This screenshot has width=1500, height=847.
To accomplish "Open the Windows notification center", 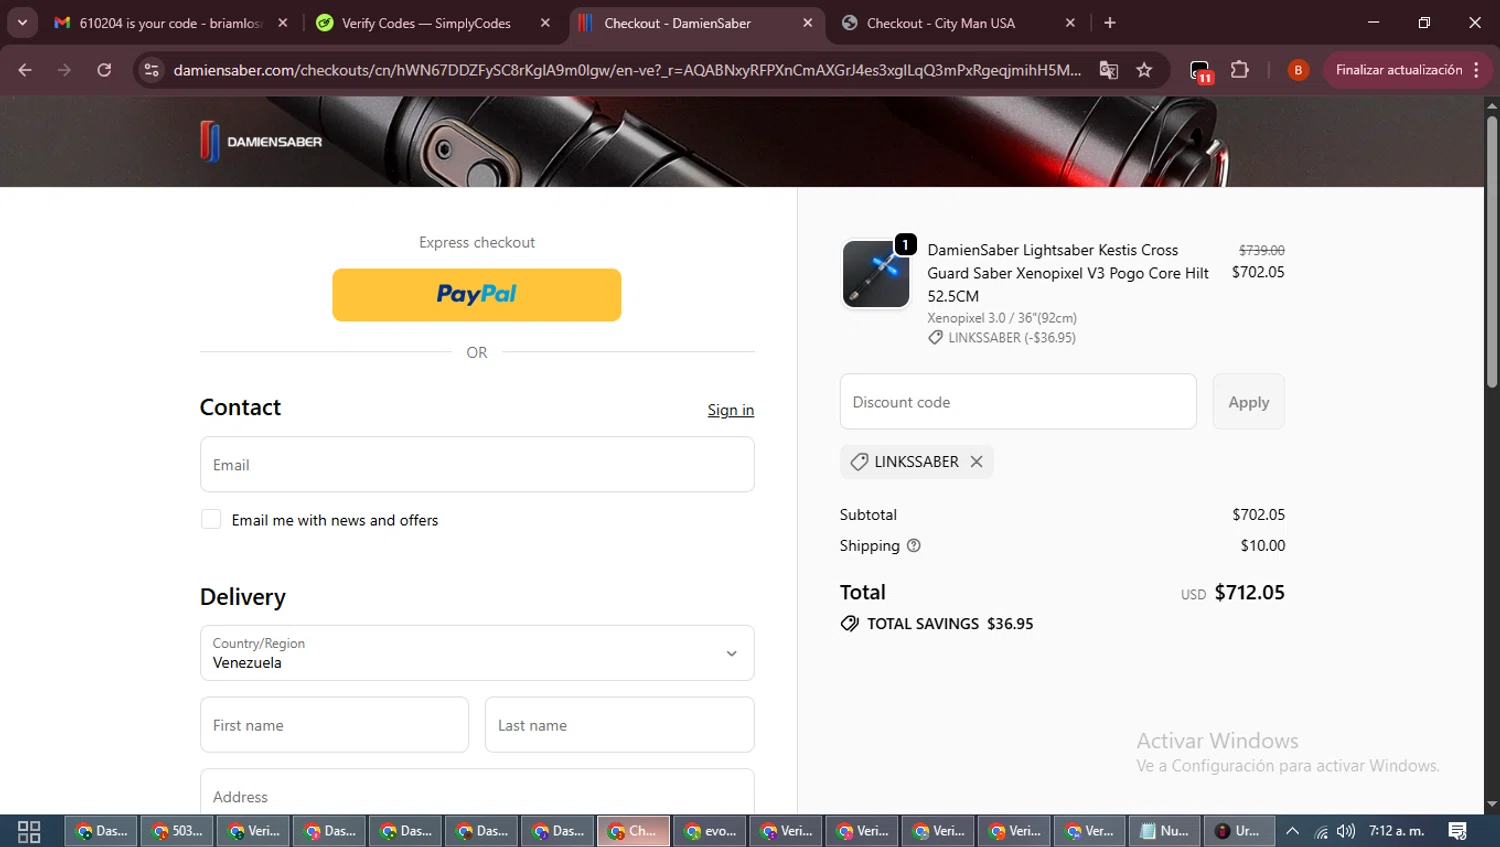I will (1458, 831).
